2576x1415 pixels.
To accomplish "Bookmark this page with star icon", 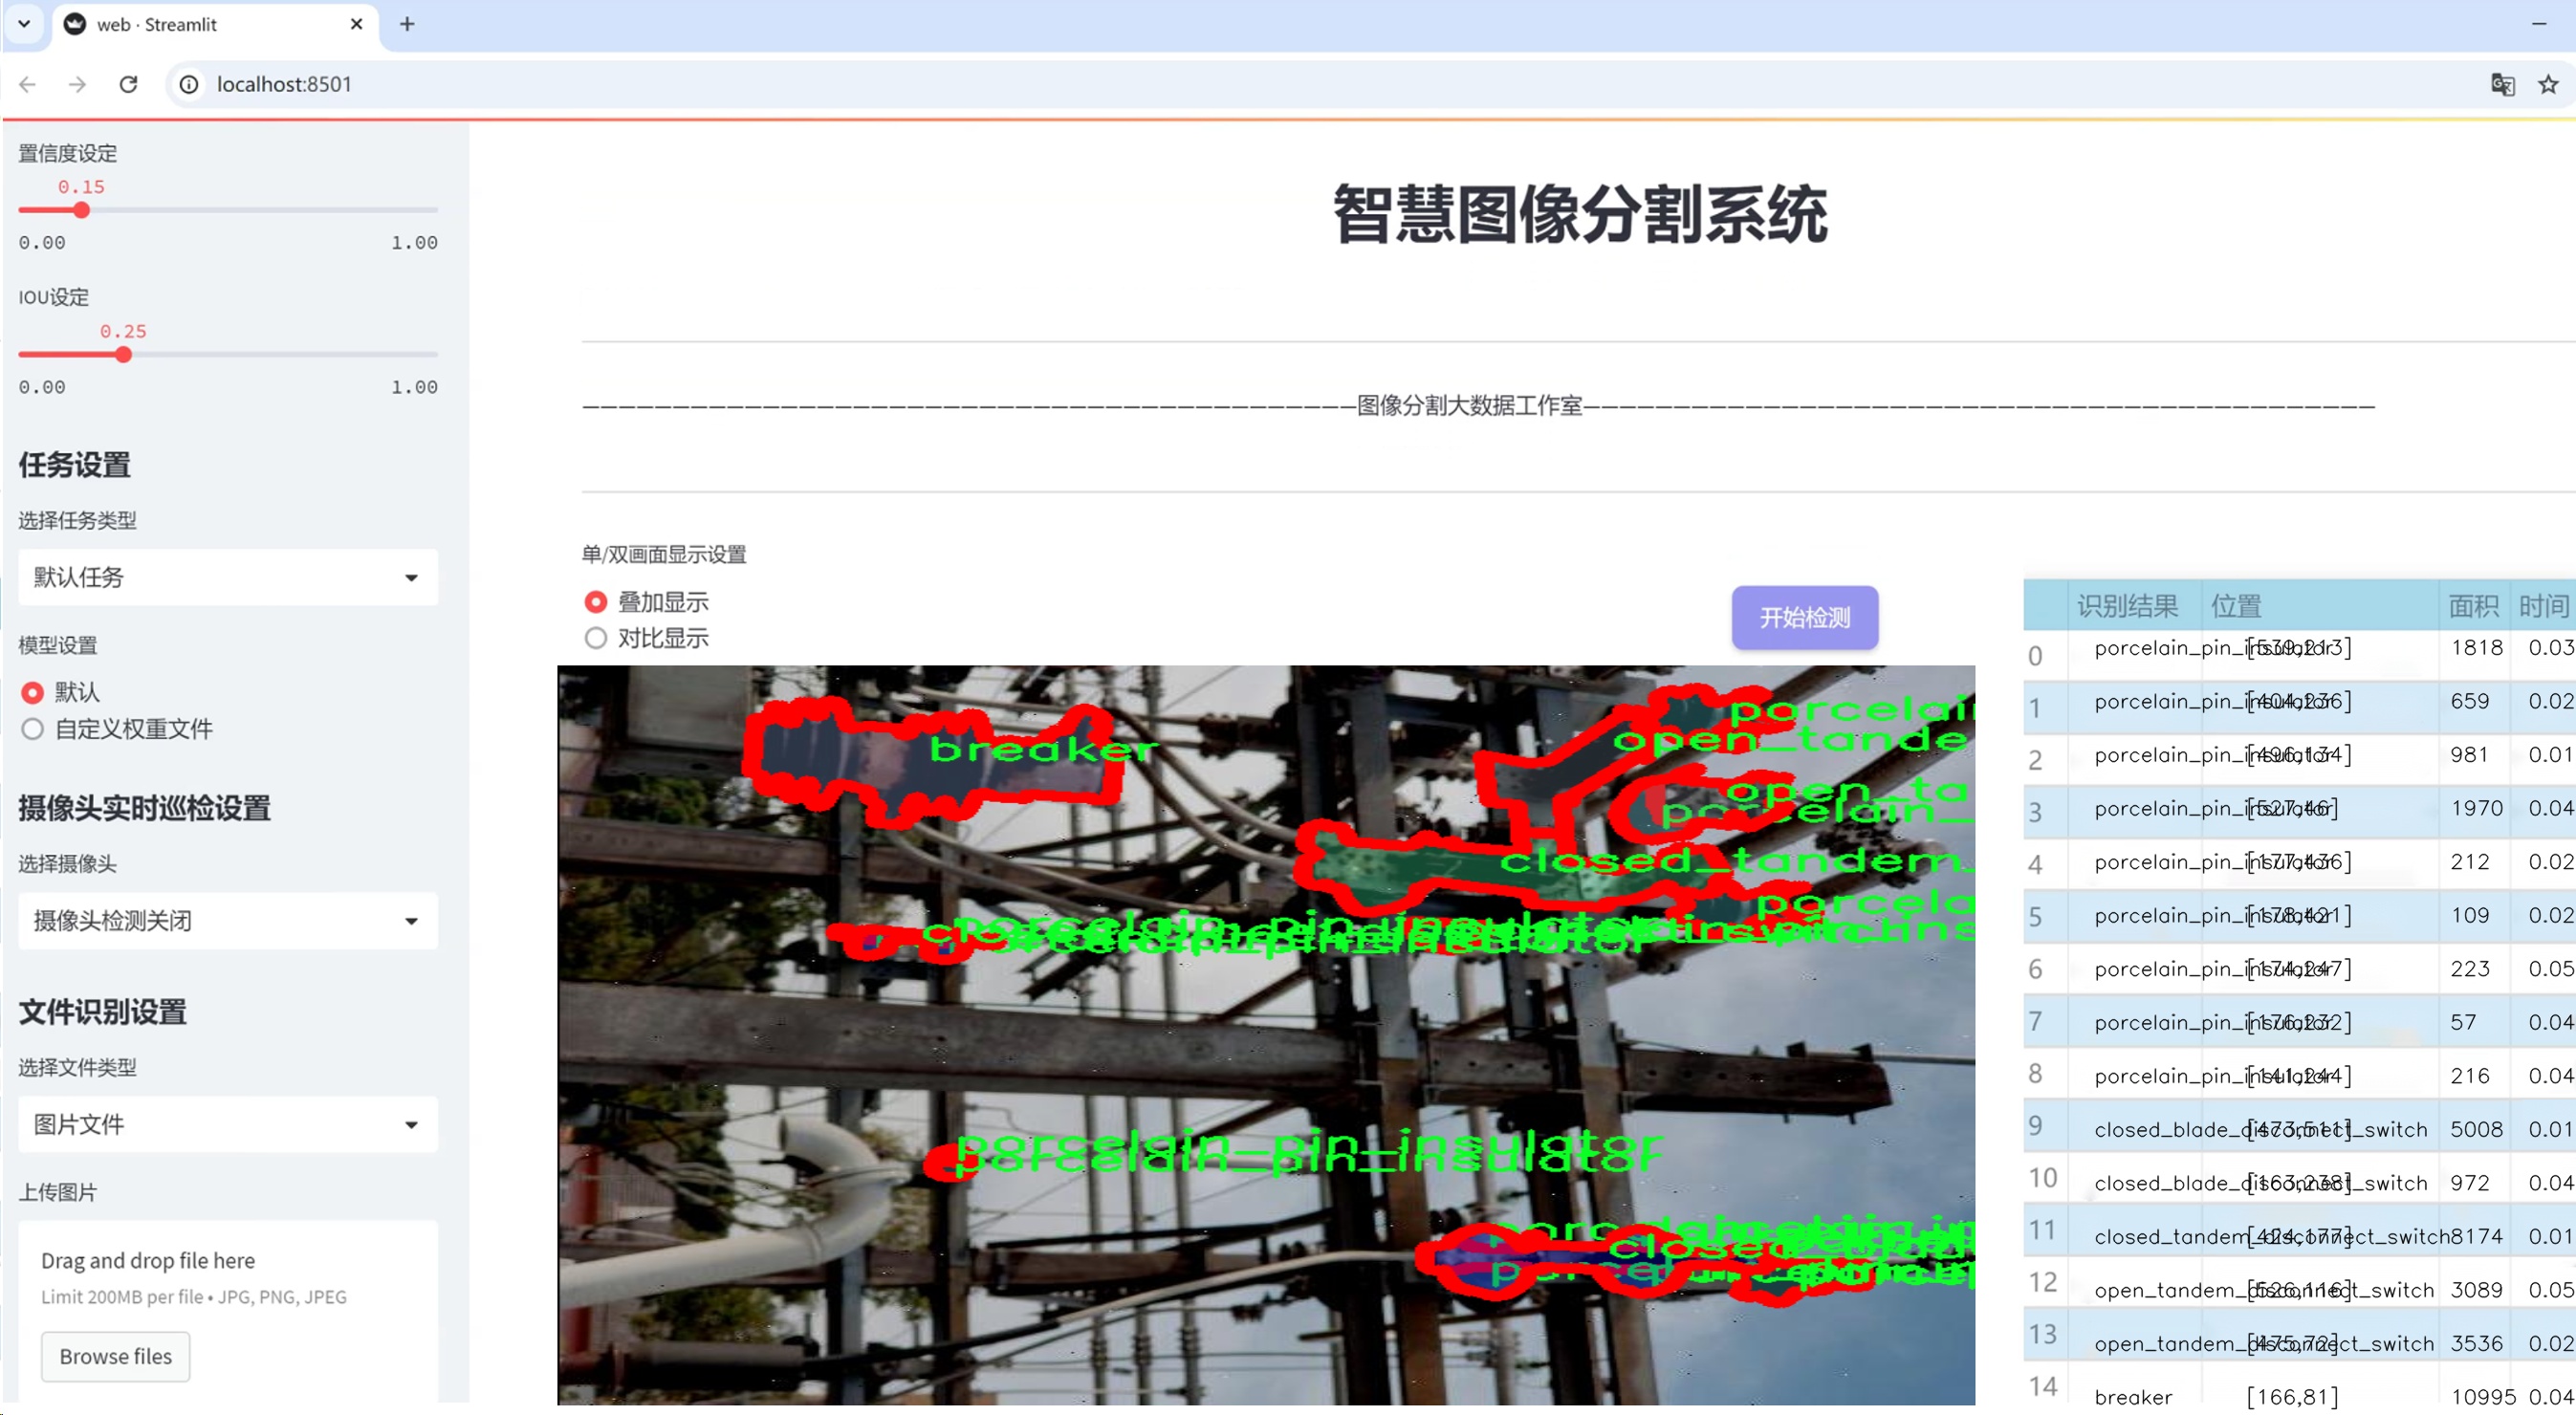I will [2548, 84].
